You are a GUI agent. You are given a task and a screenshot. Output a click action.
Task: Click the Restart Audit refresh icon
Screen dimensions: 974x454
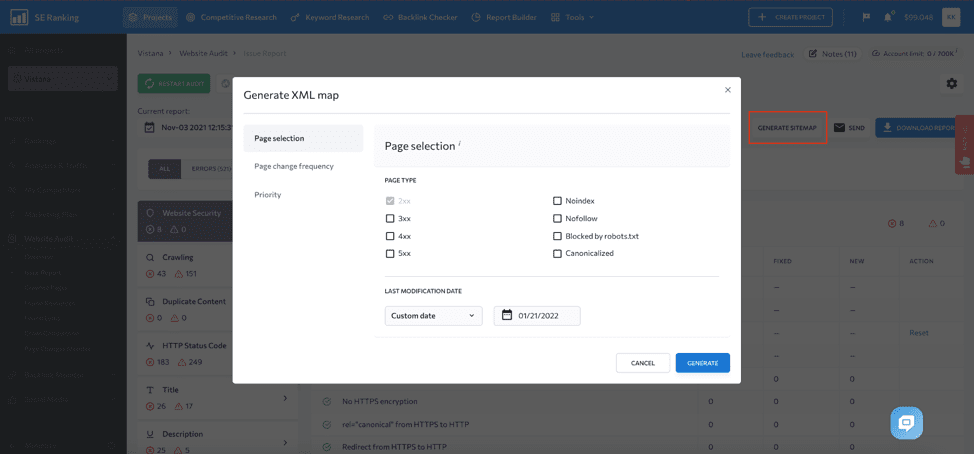pos(150,84)
